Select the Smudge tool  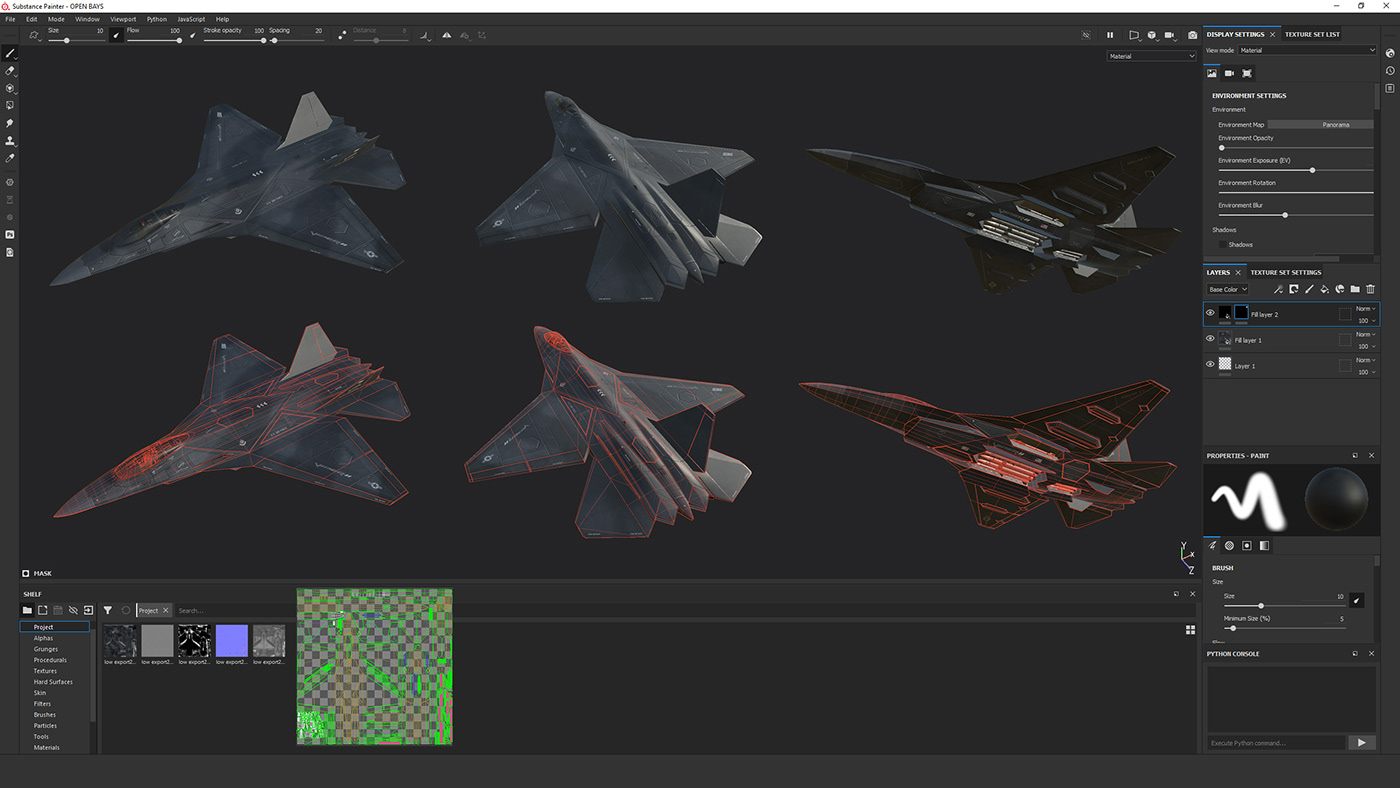point(10,122)
